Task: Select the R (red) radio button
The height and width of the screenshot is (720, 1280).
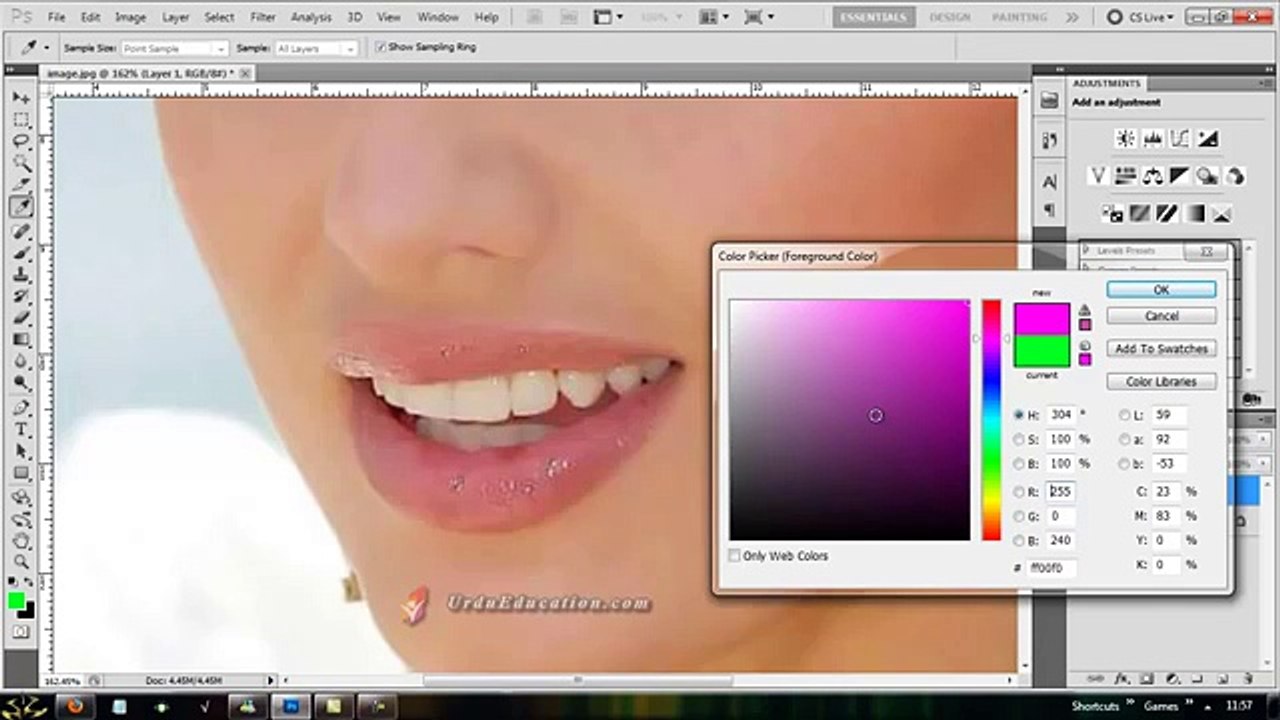Action: coord(1019,492)
